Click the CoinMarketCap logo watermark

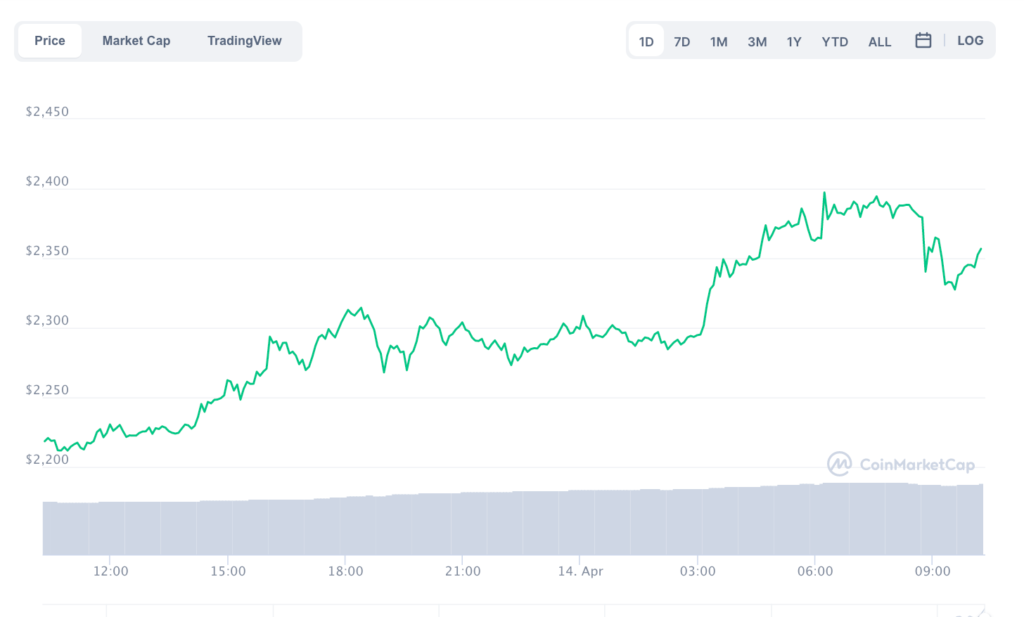(x=901, y=464)
